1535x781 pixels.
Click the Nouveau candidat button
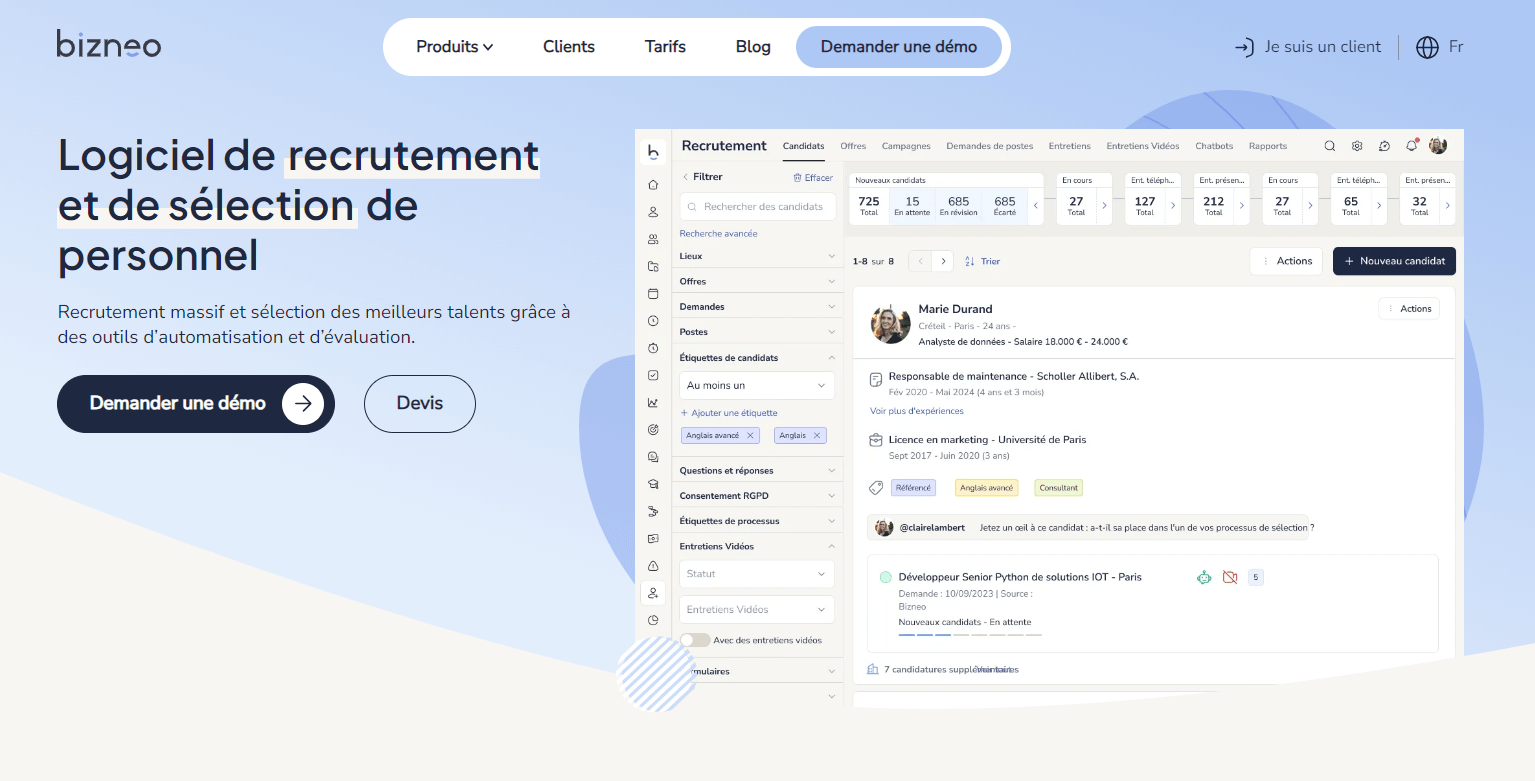(x=1394, y=261)
